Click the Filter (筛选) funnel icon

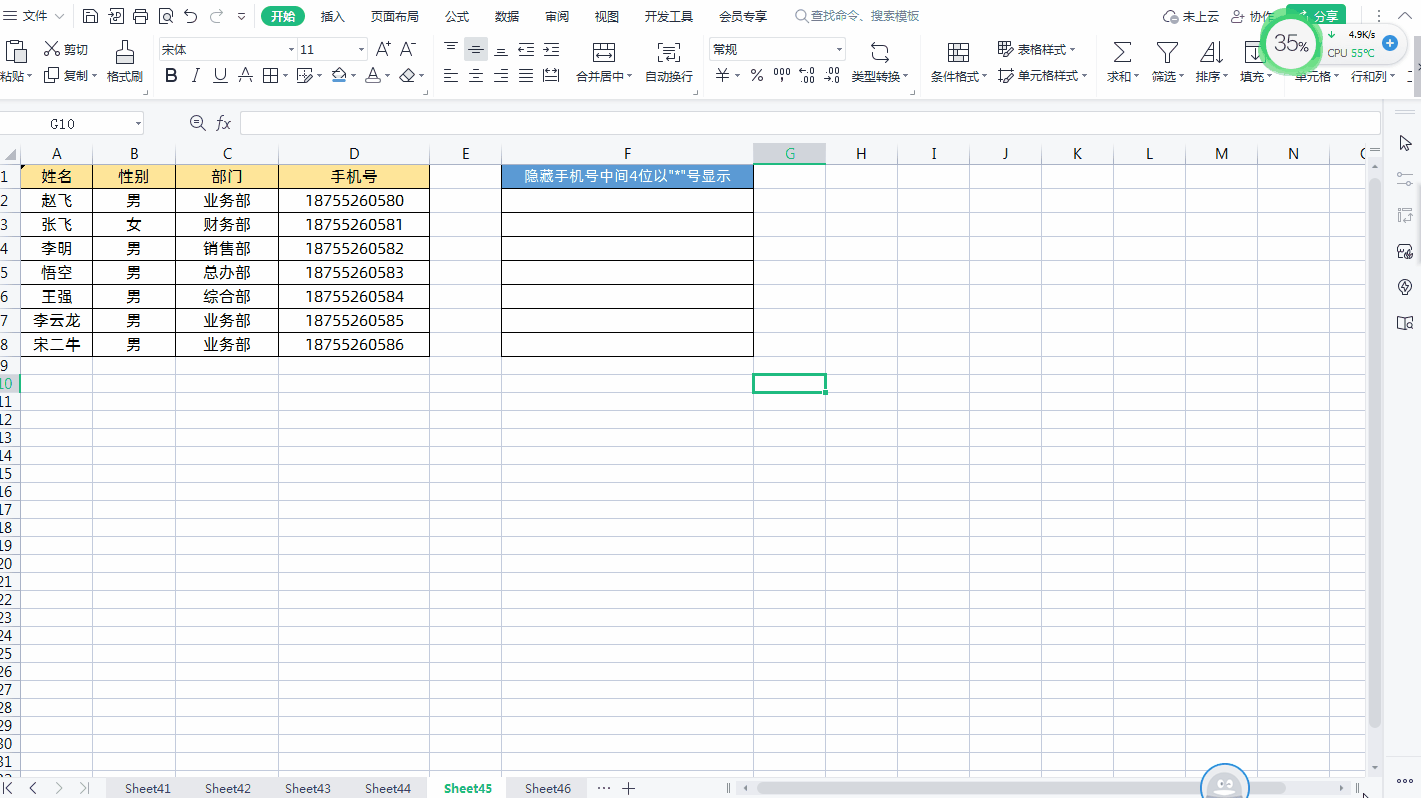(x=1166, y=51)
